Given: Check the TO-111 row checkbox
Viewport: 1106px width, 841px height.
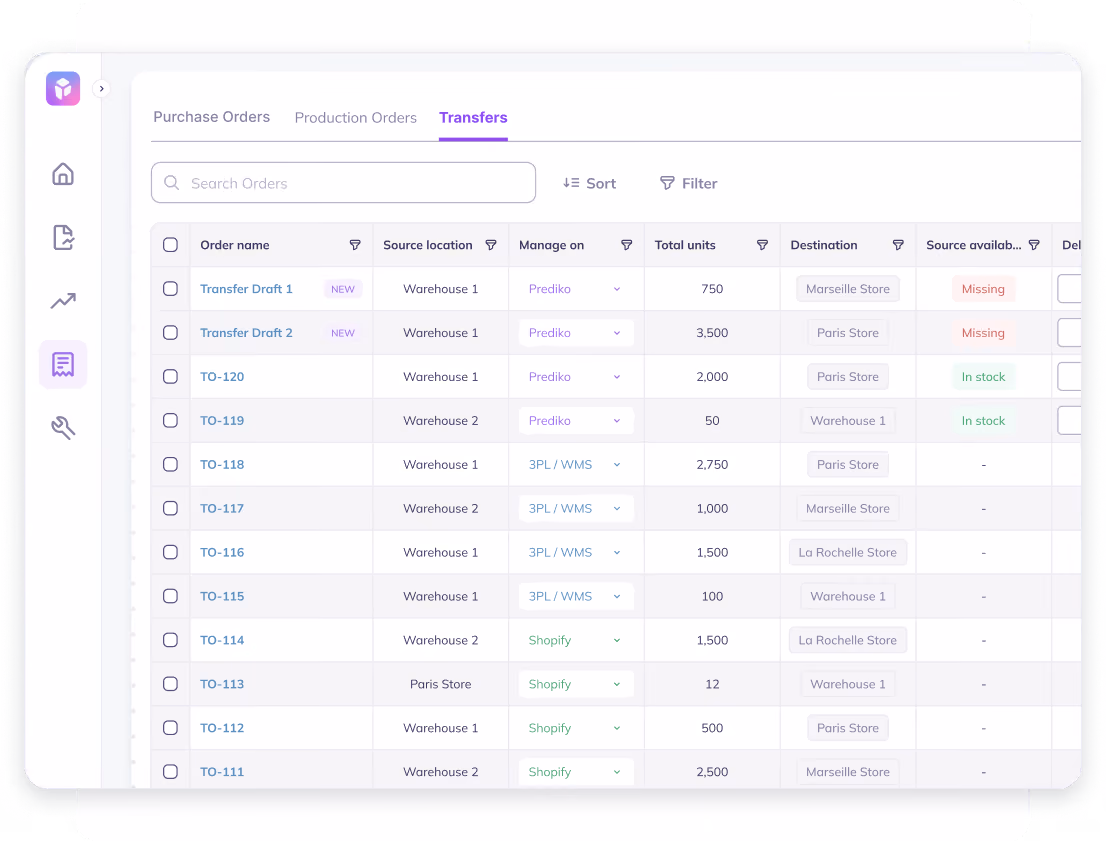Looking at the screenshot, I should (170, 772).
